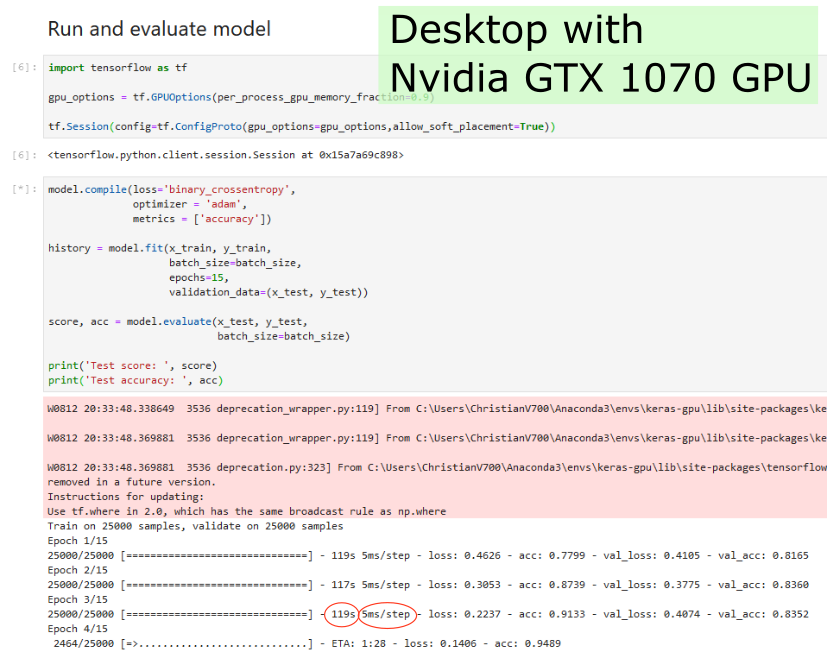Click the val_loss: 0.3775 value
This screenshot has width=827, height=652.
(x=651, y=585)
